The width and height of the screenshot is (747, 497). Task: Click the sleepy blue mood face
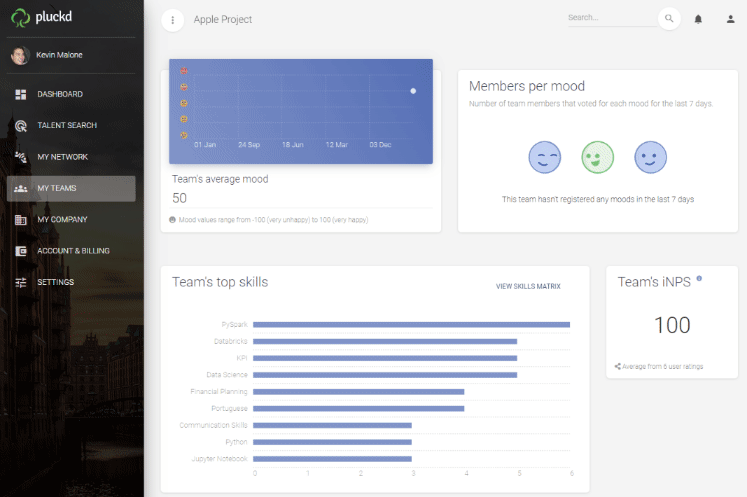tap(545, 157)
